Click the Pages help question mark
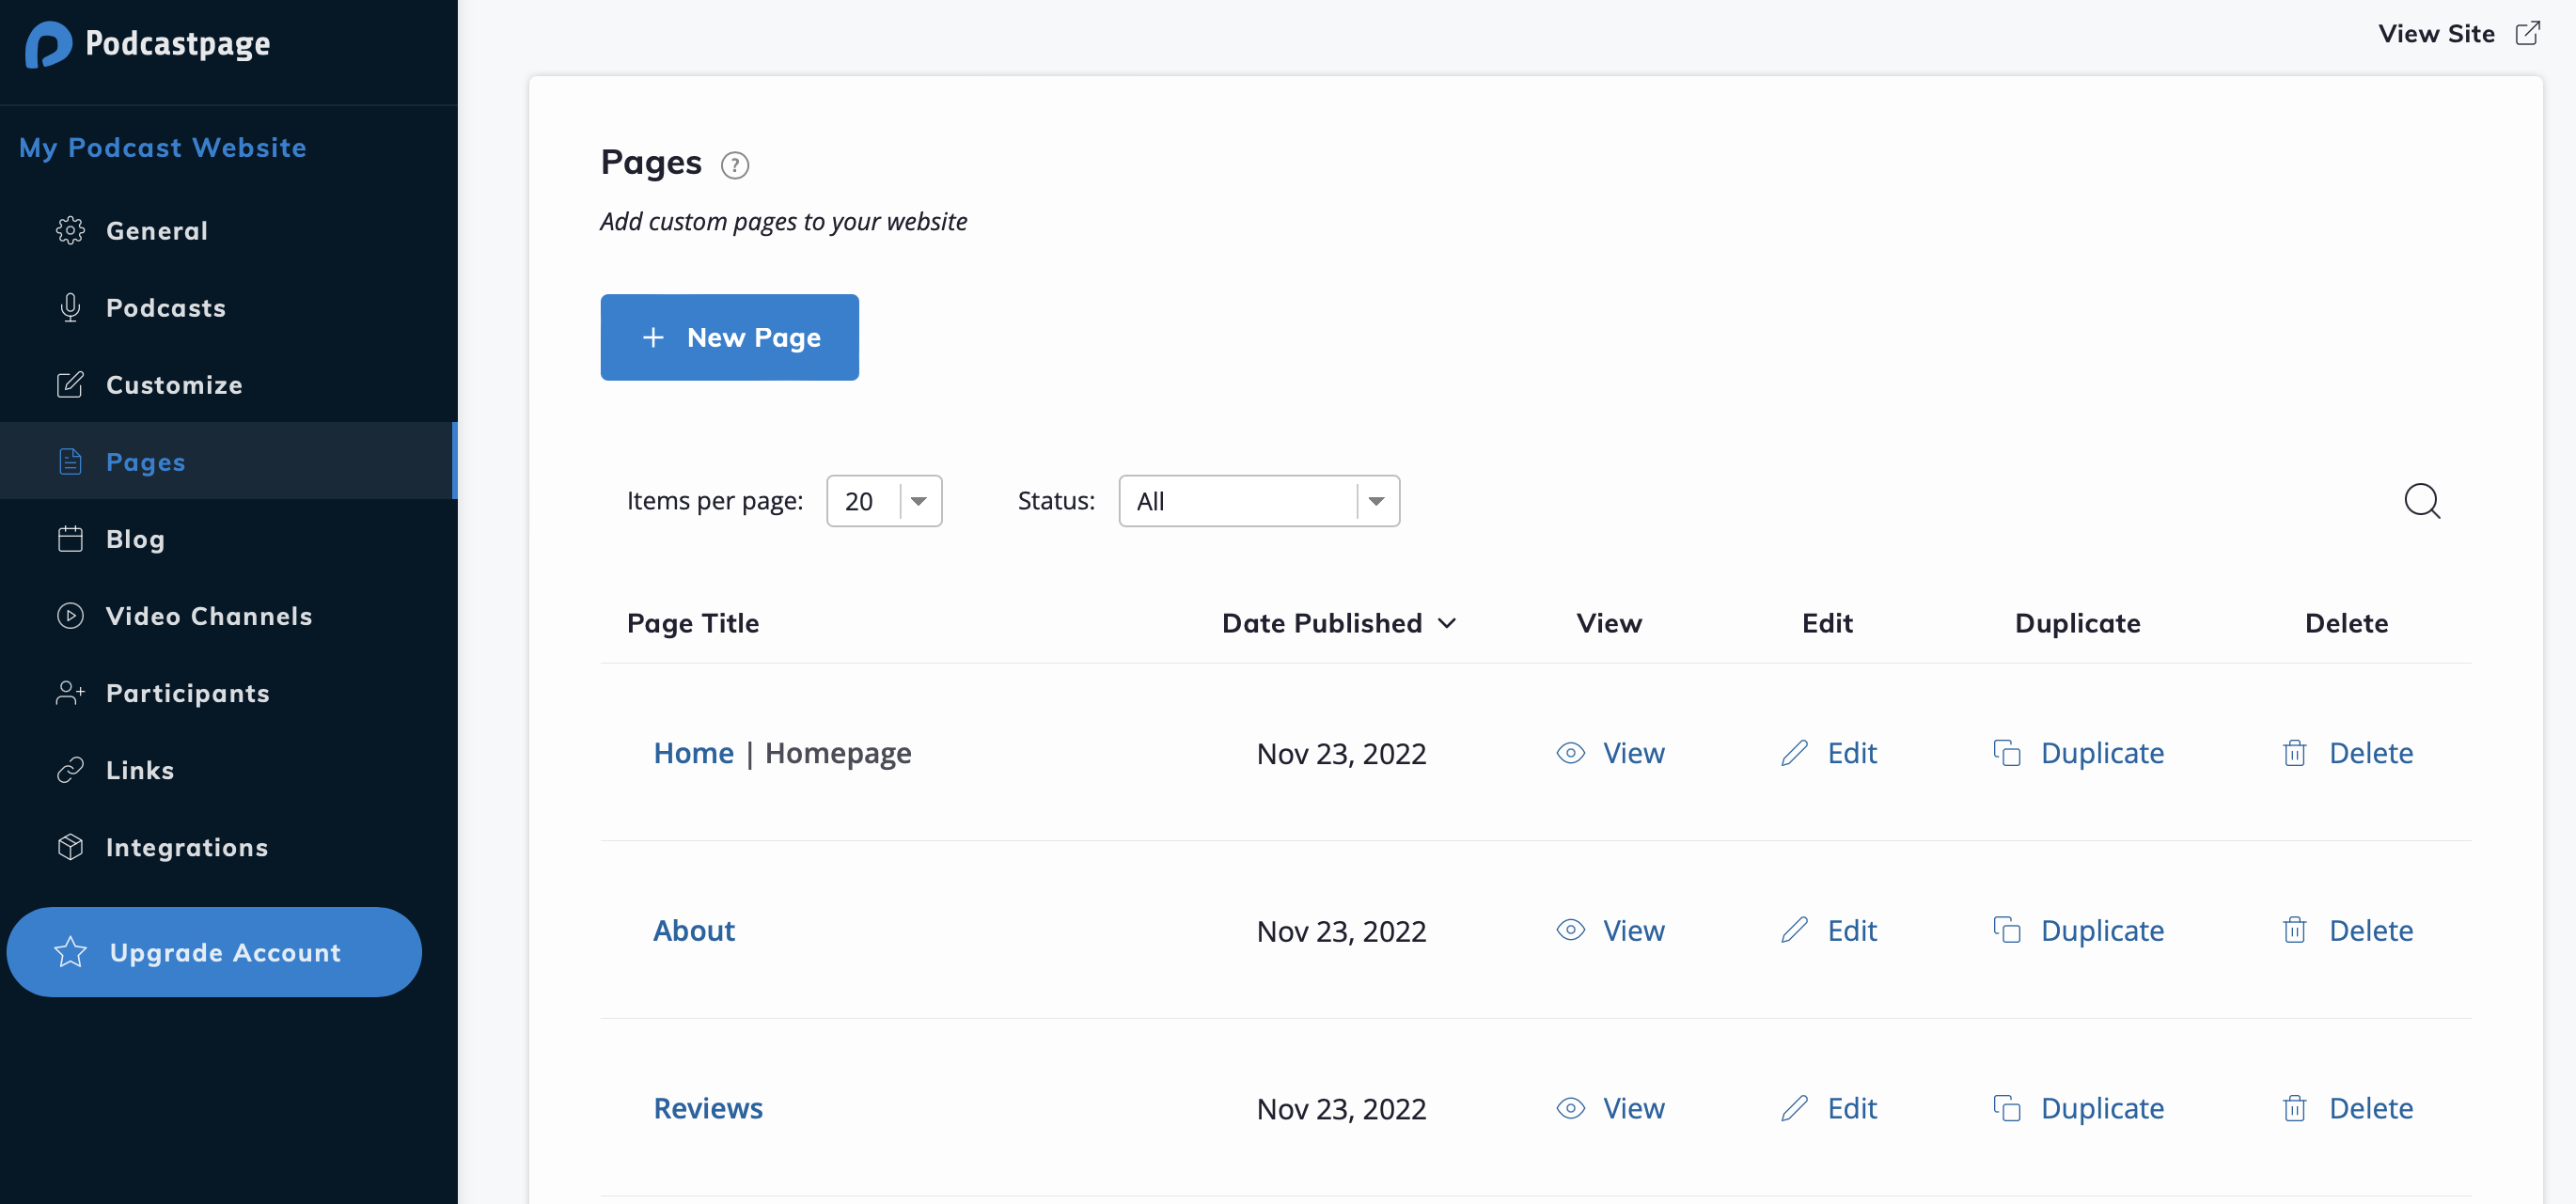 click(x=735, y=165)
